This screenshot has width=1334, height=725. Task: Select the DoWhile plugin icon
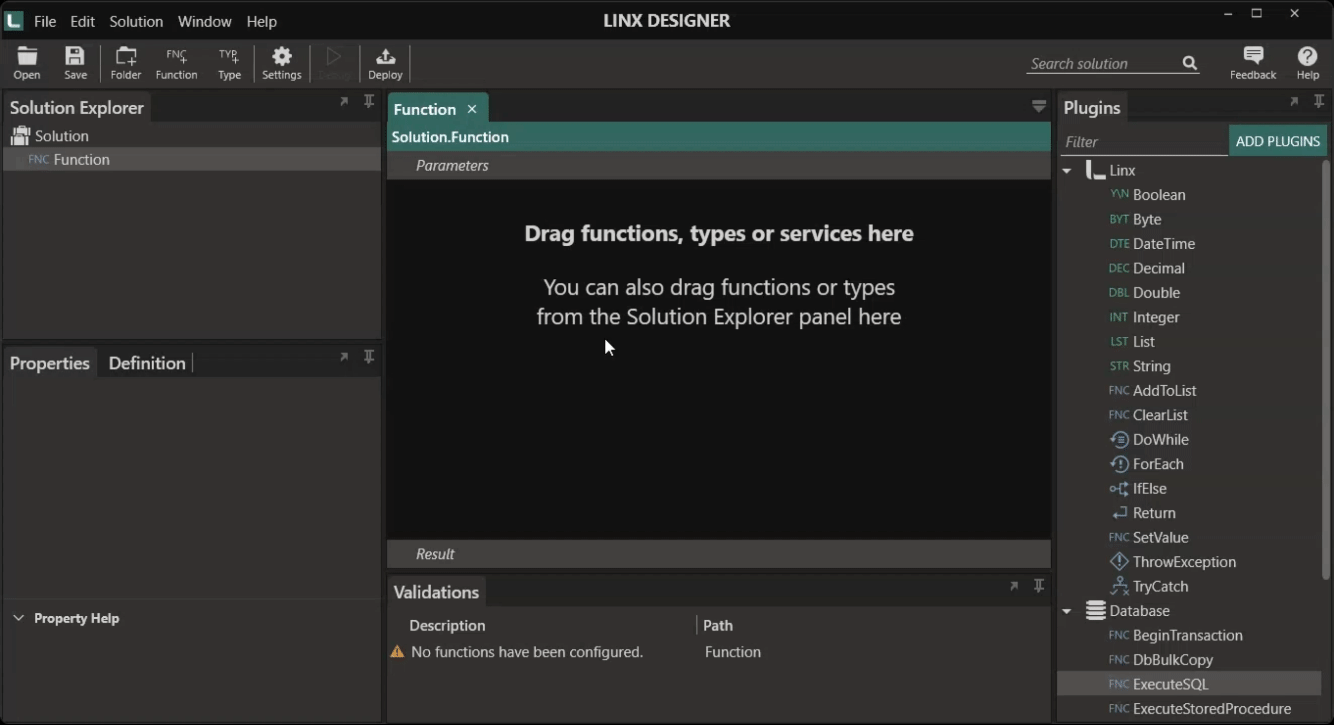tap(1119, 440)
